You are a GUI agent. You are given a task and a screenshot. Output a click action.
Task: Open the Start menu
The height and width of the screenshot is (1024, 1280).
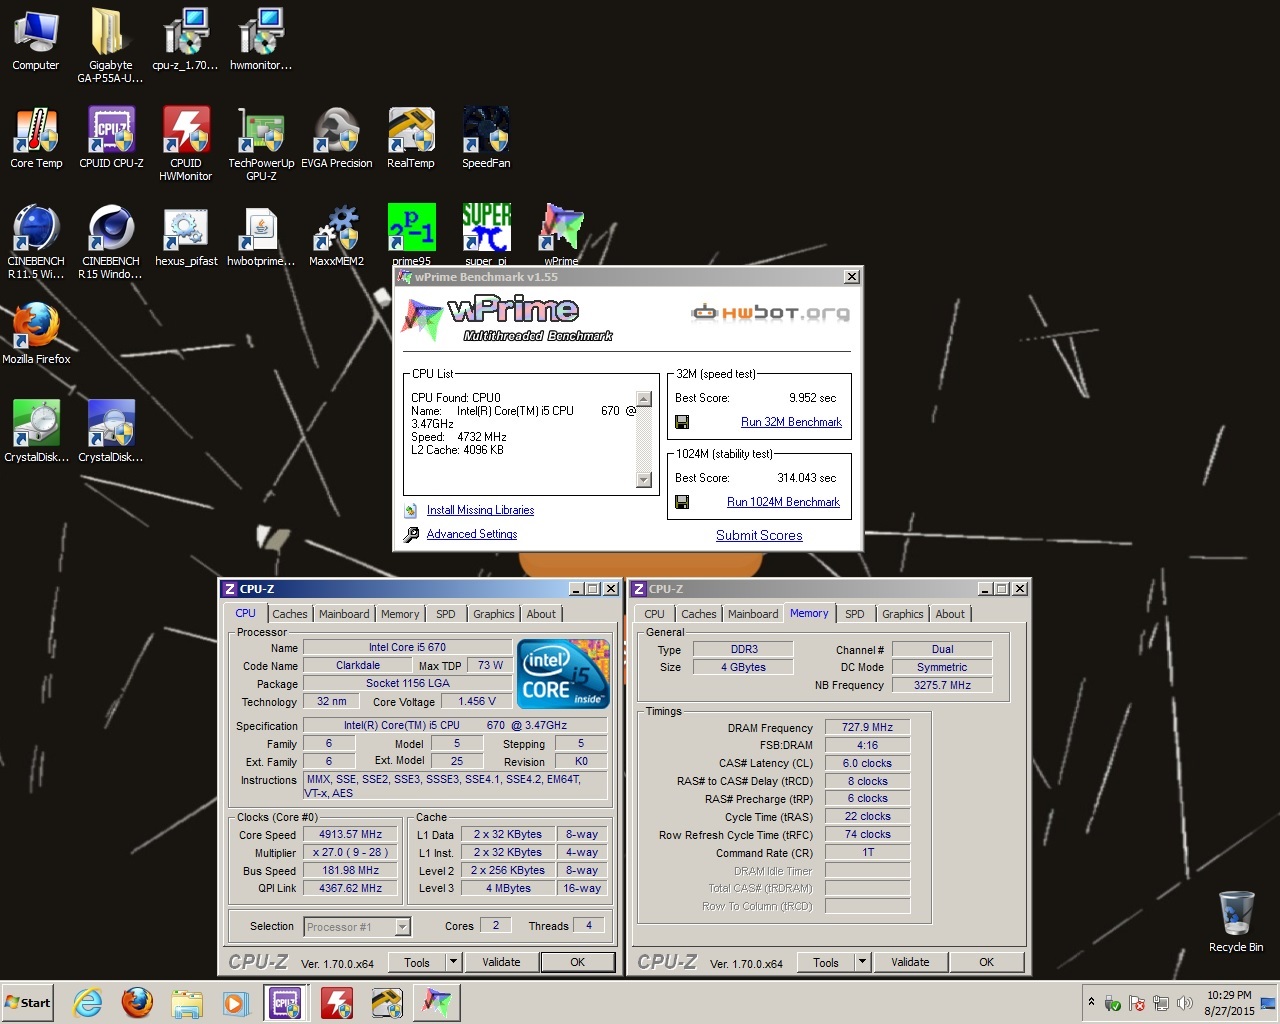pyautogui.click(x=28, y=1002)
